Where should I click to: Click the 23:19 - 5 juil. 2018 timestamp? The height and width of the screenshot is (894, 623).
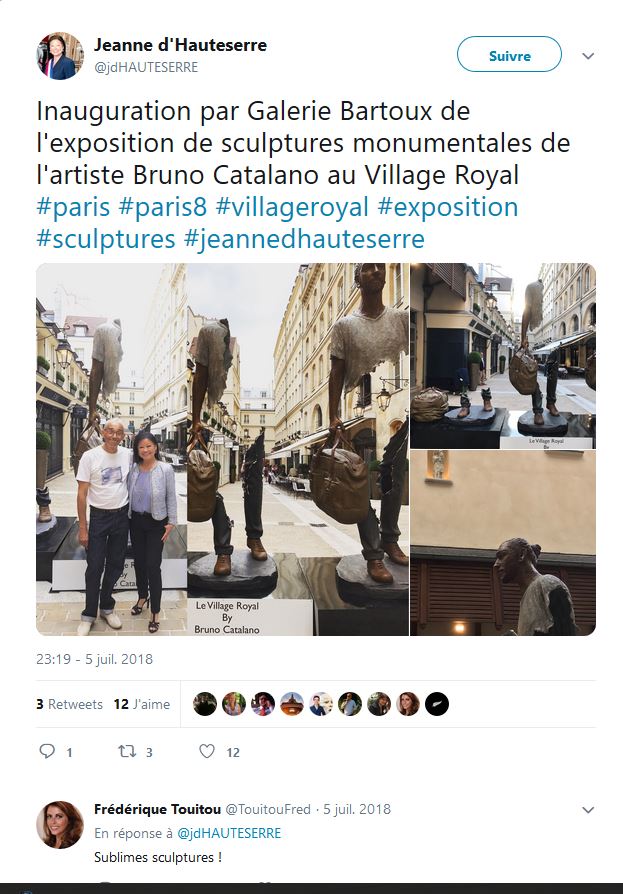(x=95, y=659)
